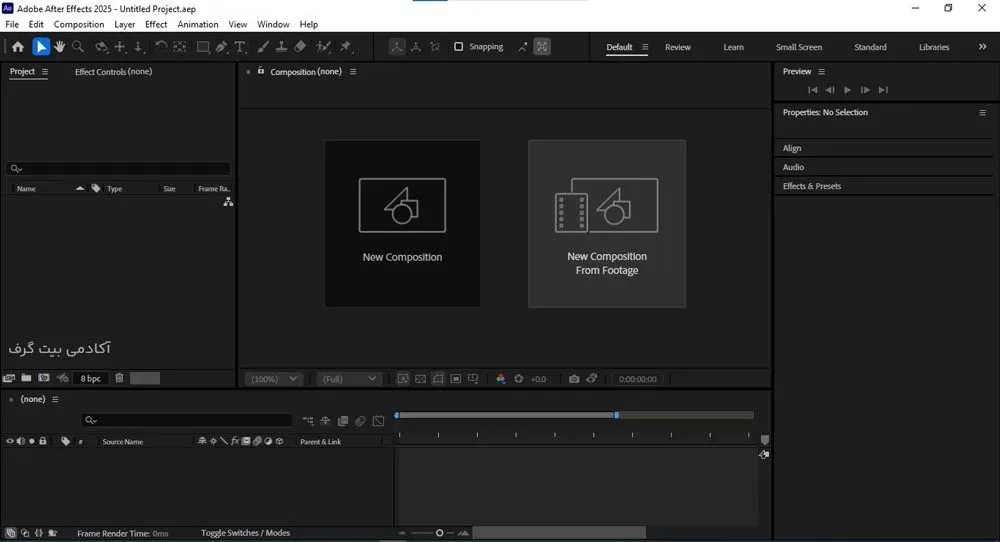Select the Clone Stamp tool

pyautogui.click(x=281, y=47)
